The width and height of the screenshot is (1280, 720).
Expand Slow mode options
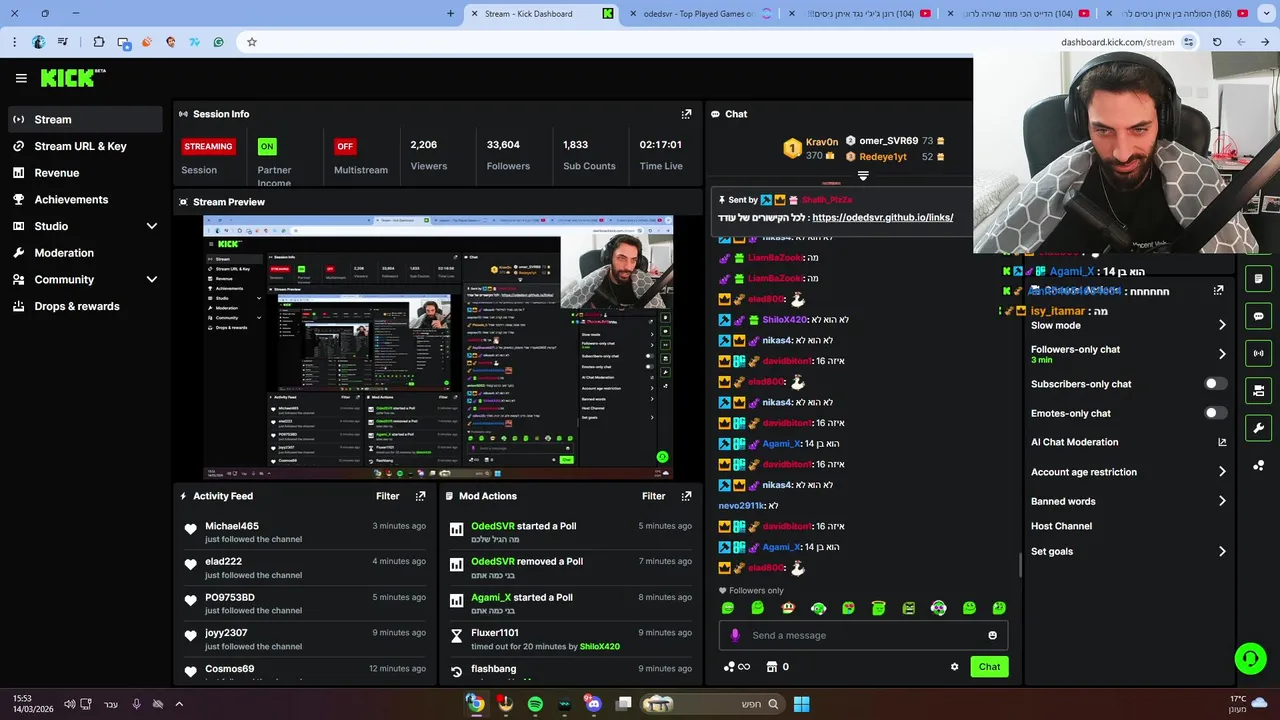click(x=1222, y=325)
